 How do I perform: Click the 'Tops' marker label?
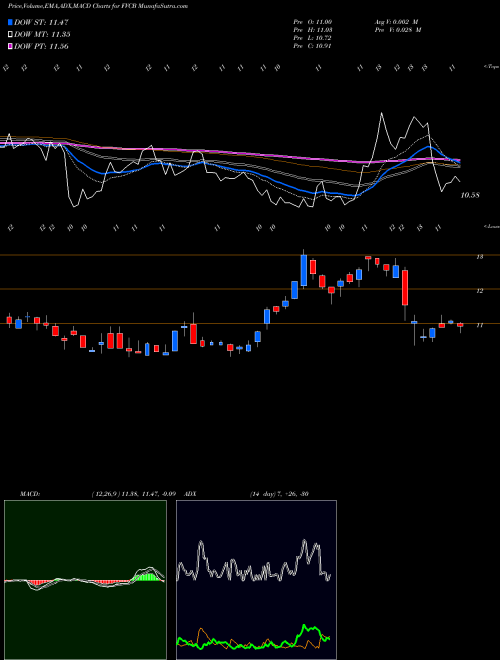click(491, 67)
